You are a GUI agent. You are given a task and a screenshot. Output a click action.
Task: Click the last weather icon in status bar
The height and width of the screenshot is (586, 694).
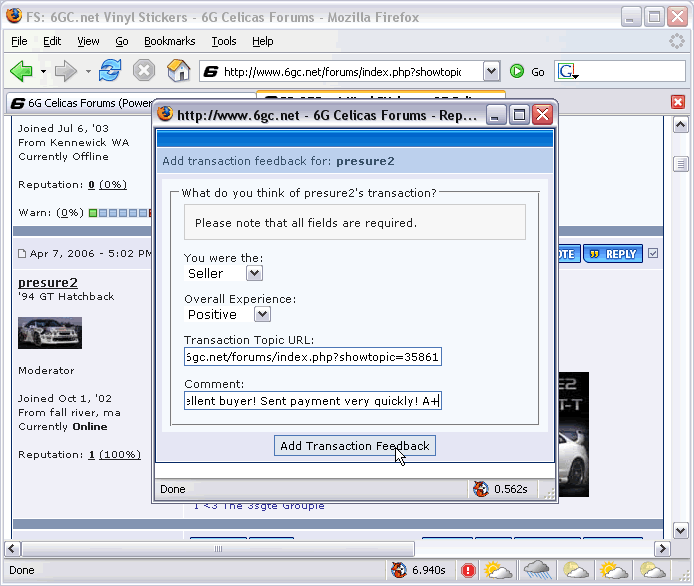click(652, 570)
